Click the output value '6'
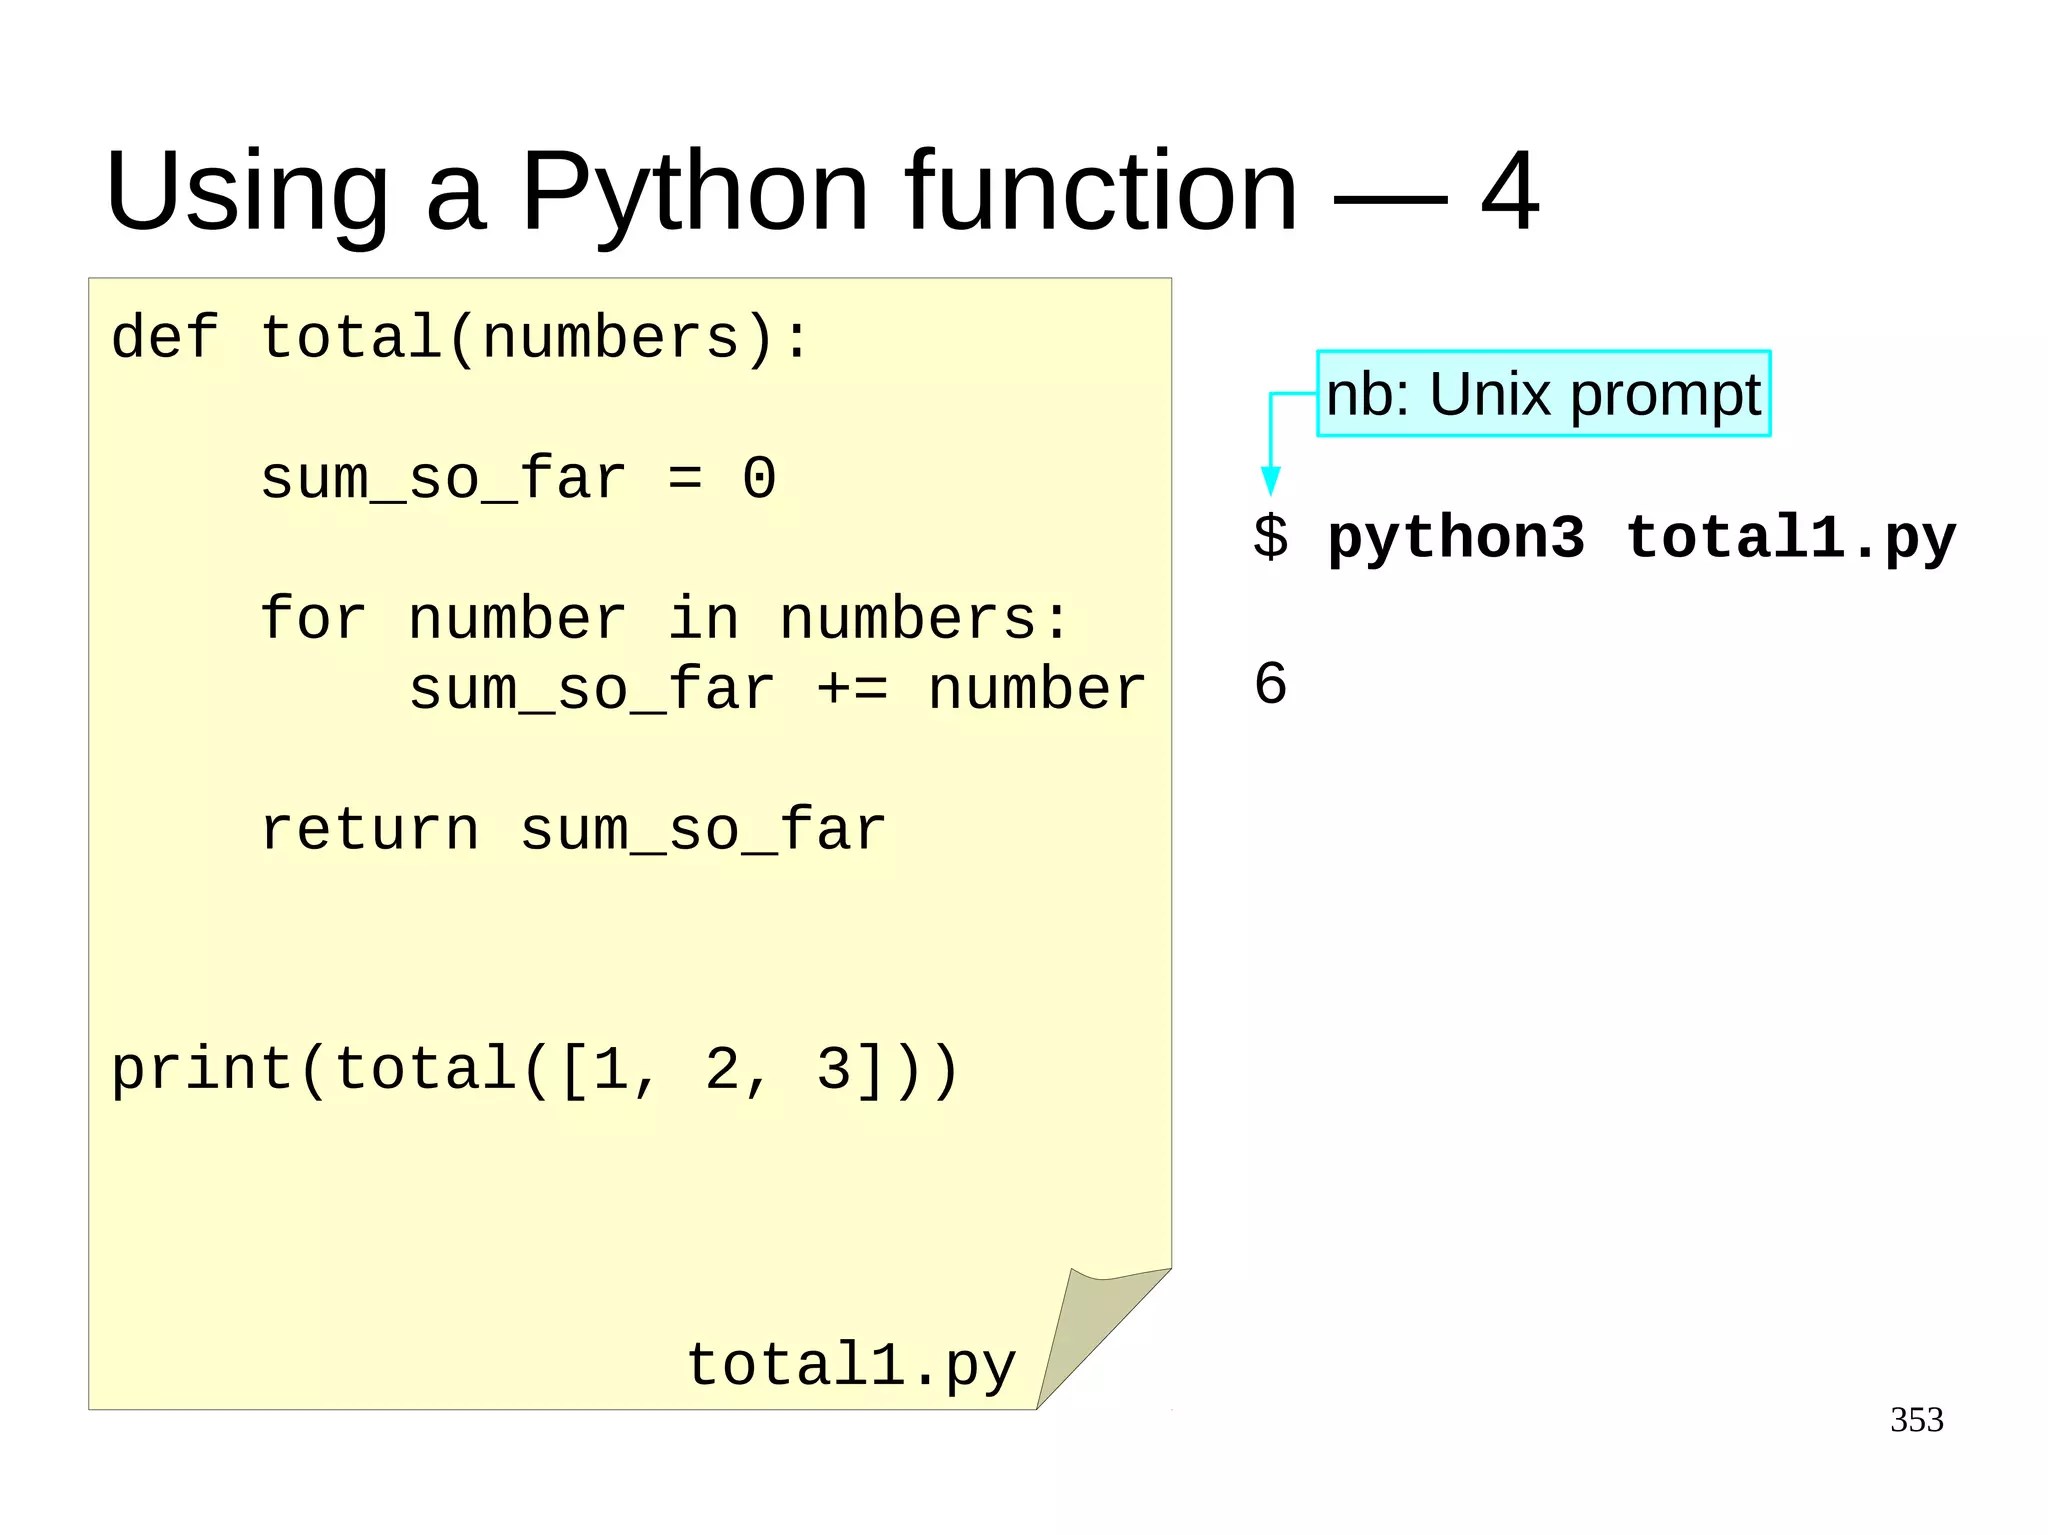2048x1535 pixels. coord(1271,684)
